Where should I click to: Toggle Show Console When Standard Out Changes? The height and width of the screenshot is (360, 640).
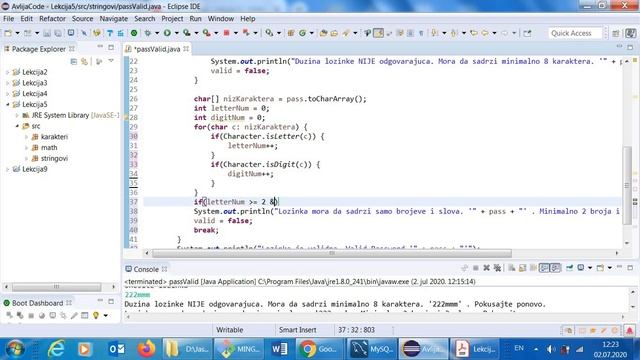click(544, 268)
